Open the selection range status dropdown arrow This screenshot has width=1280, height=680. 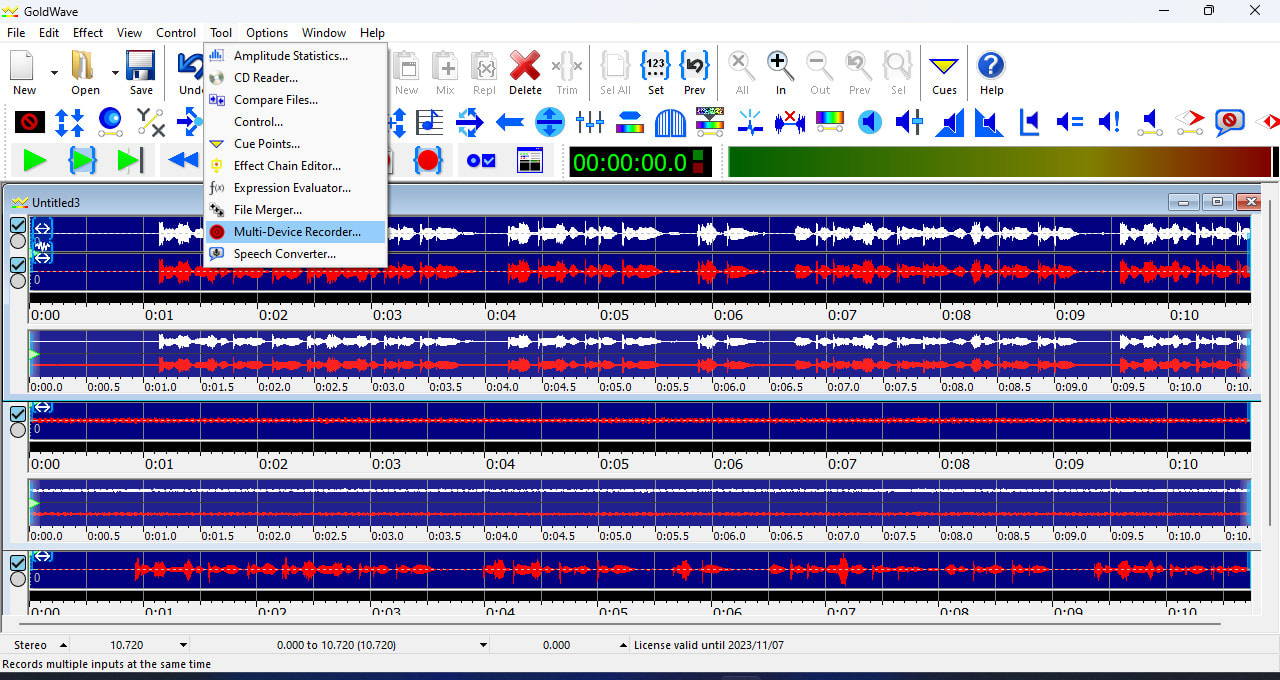point(483,646)
